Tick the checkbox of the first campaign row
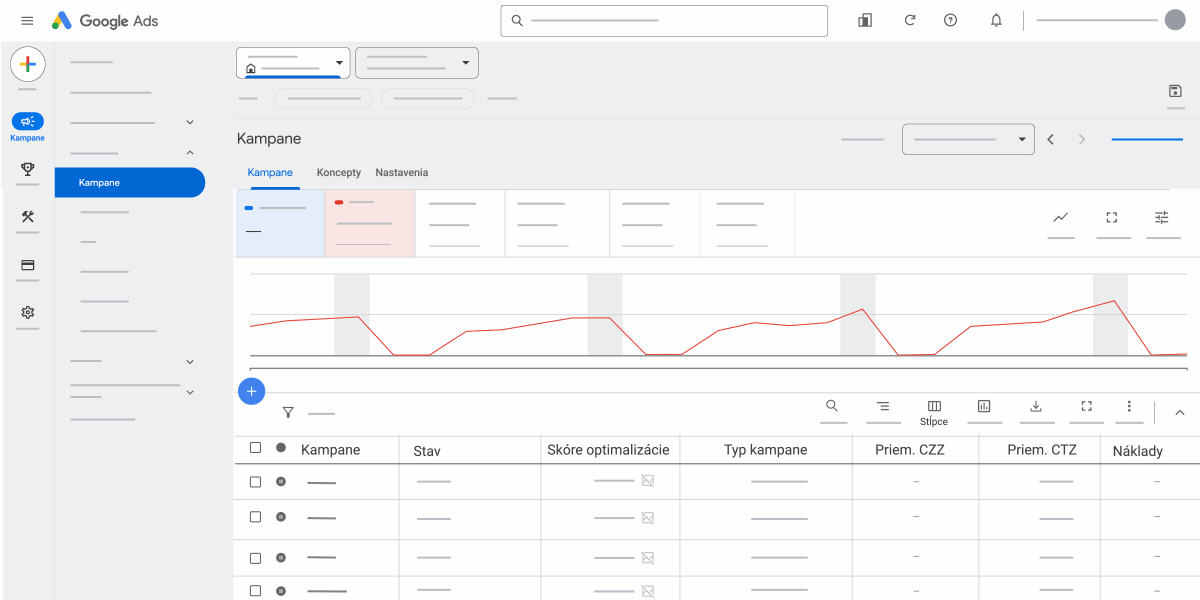This screenshot has width=1200, height=600. tap(255, 482)
